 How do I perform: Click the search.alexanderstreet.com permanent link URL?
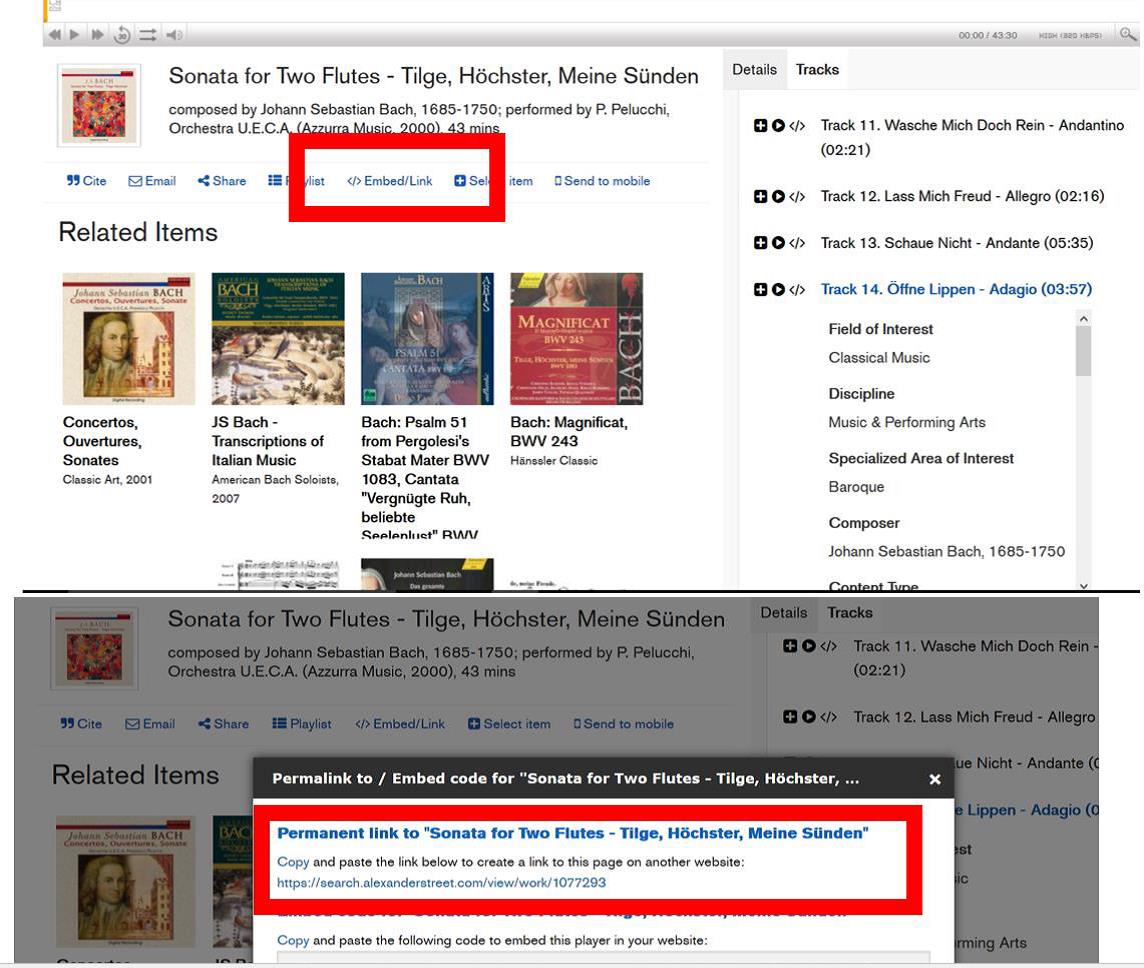441,883
